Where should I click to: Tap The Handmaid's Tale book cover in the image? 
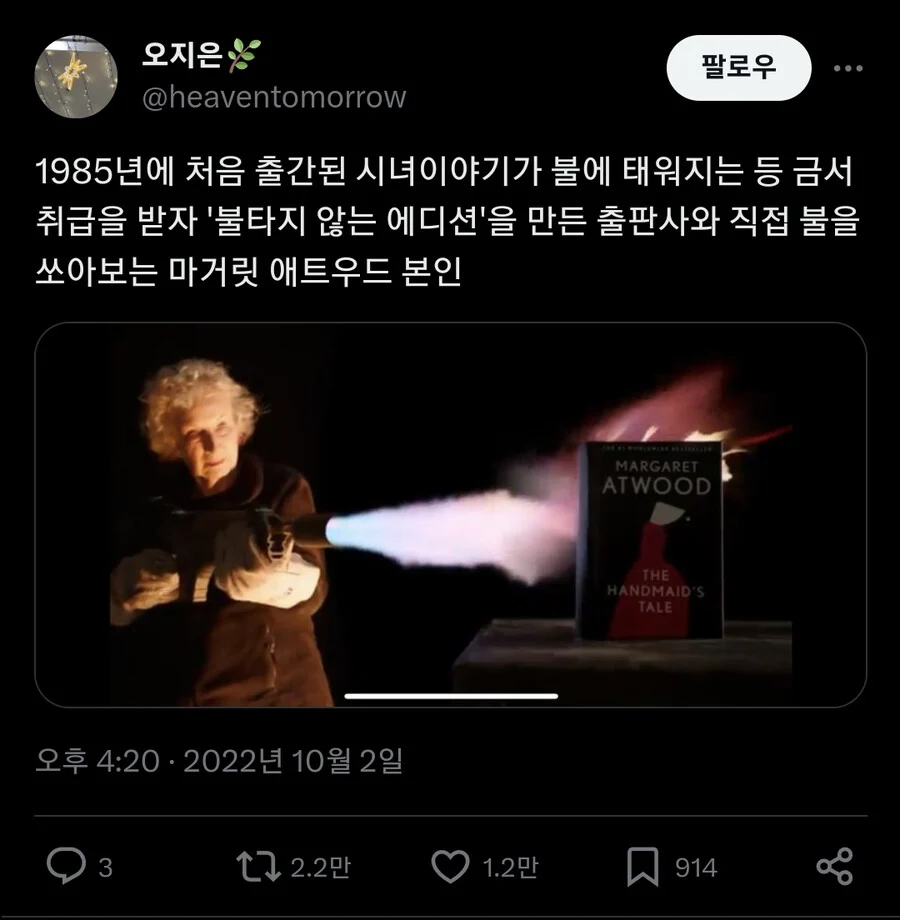[x=650, y=540]
